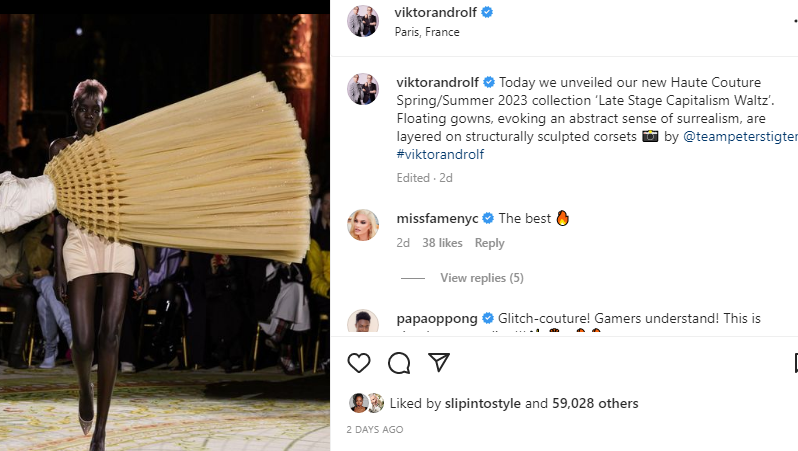
Task: Open slipintostyle profile from likes
Action: (482, 403)
